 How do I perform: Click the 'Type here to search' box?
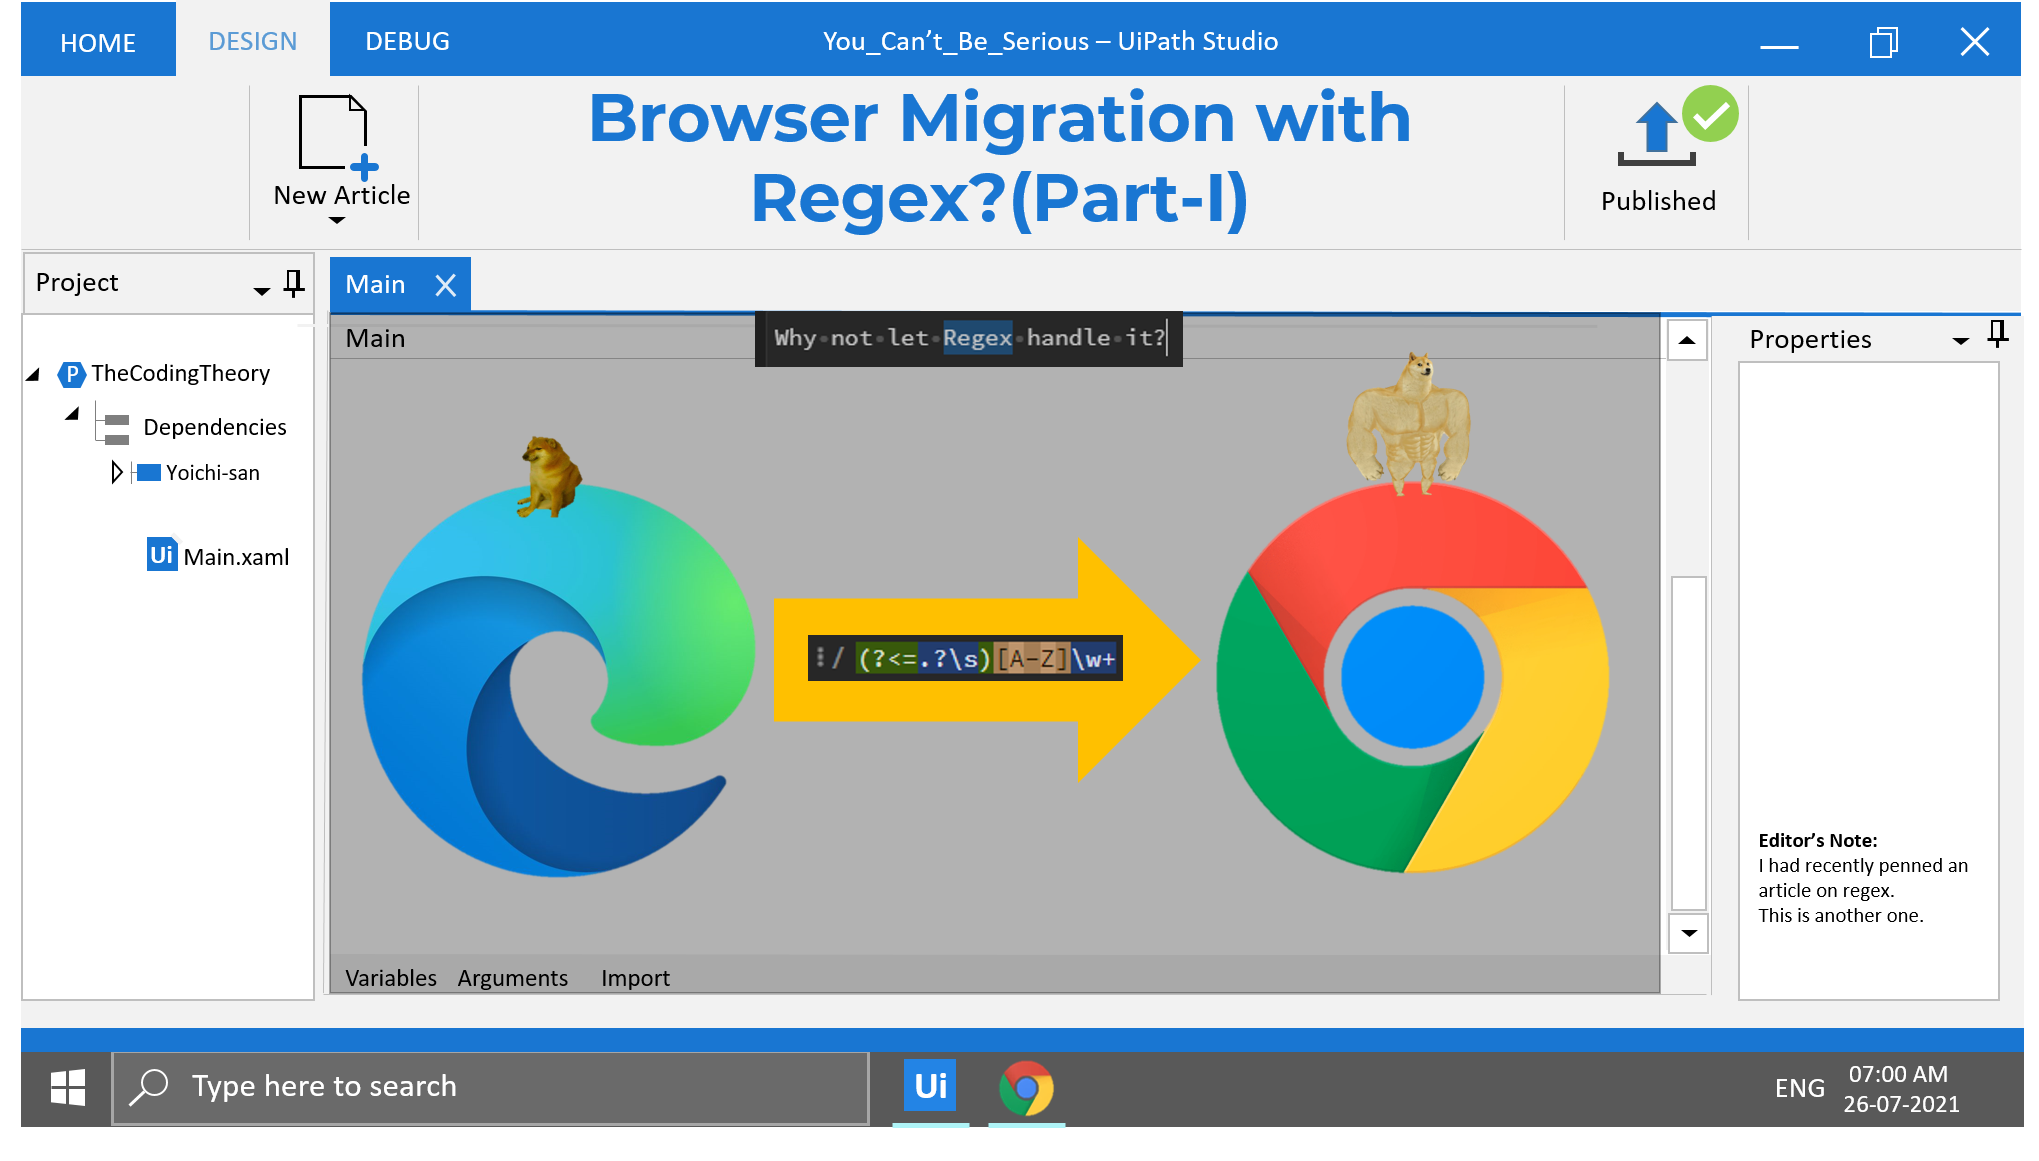[490, 1088]
